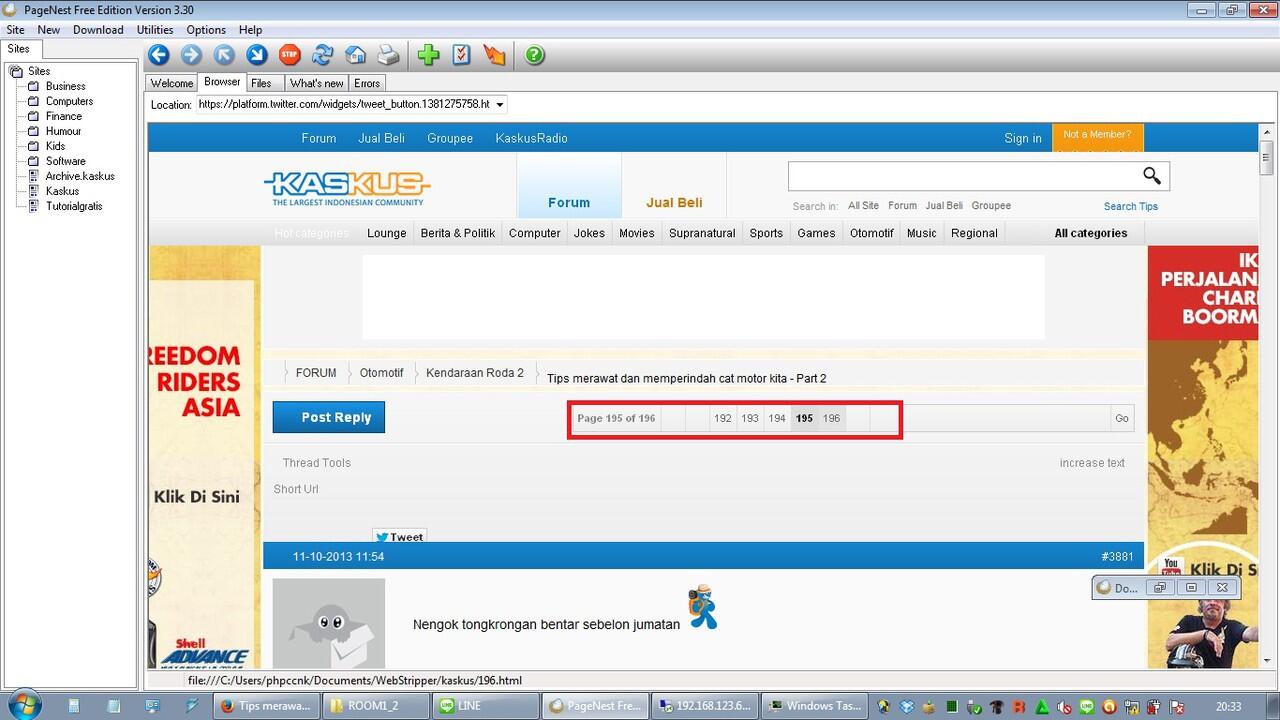
Task: Click the magnifier search icon on Kaskus
Action: point(1152,176)
